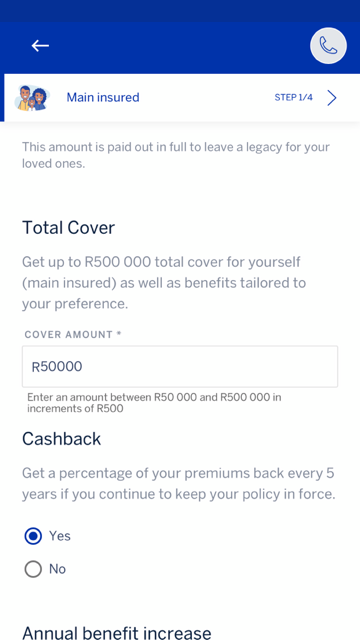Click the R50 000 to R500 000 hint text
This screenshot has height=640, width=360.
click(154, 402)
